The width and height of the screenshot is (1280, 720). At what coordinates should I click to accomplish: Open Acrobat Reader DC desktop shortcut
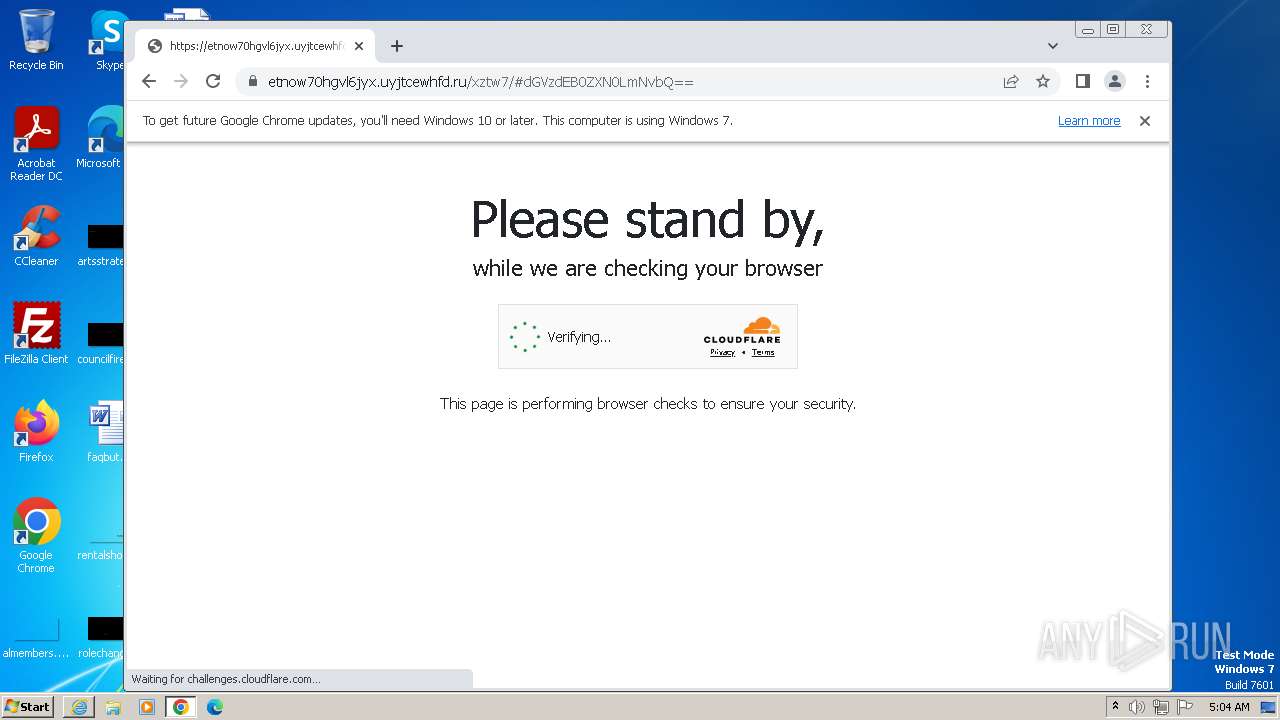(36, 145)
